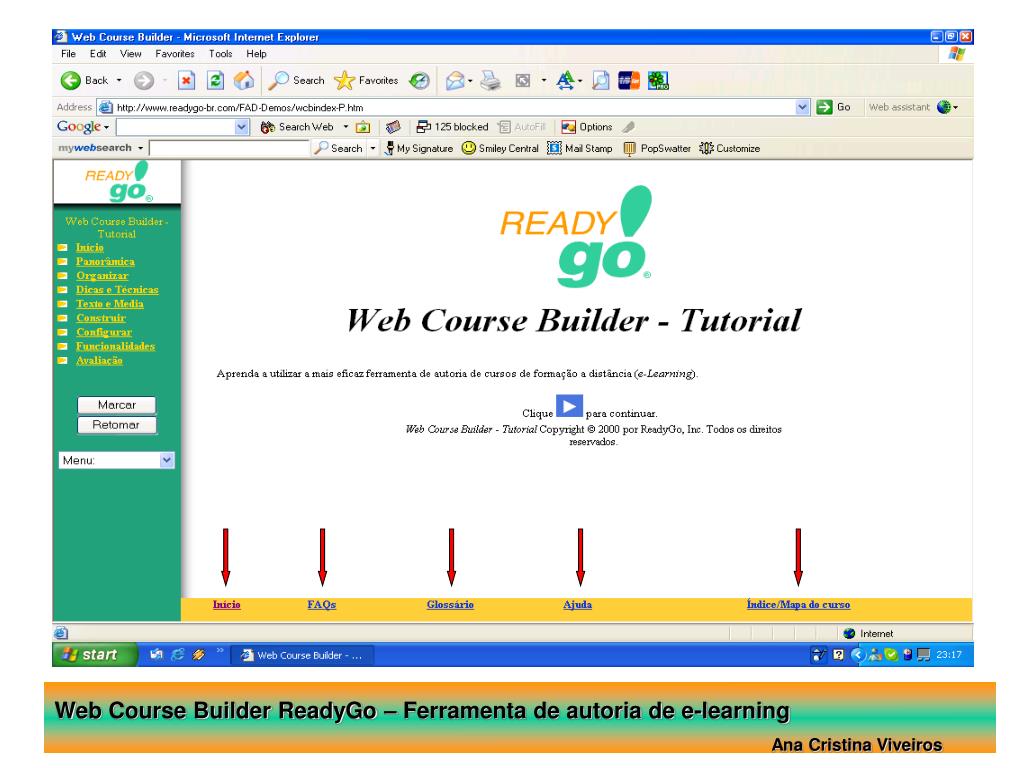Open Google toolbar Options
The height and width of the screenshot is (768, 1024).
[x=586, y=127]
